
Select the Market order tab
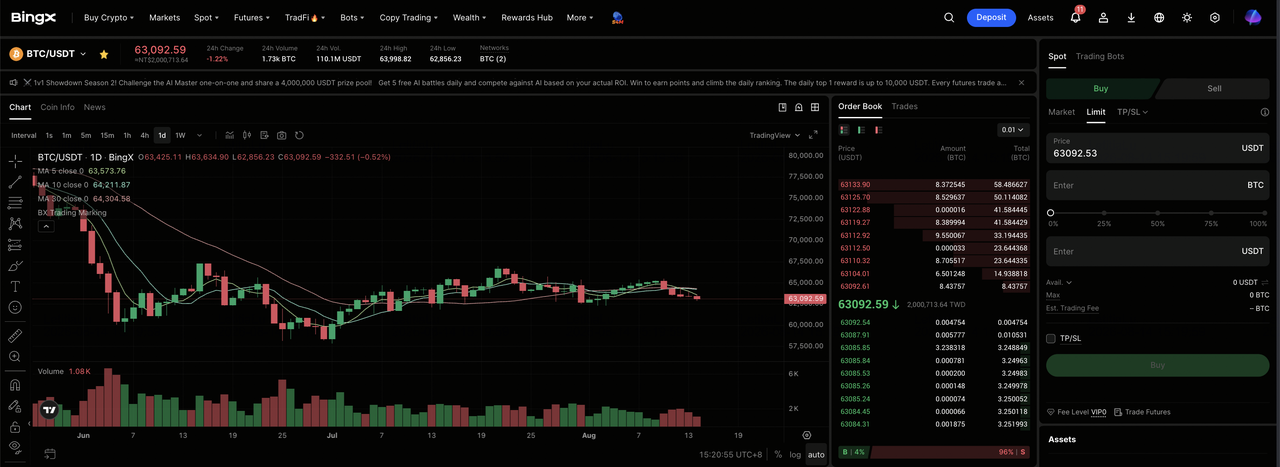(x=1061, y=112)
